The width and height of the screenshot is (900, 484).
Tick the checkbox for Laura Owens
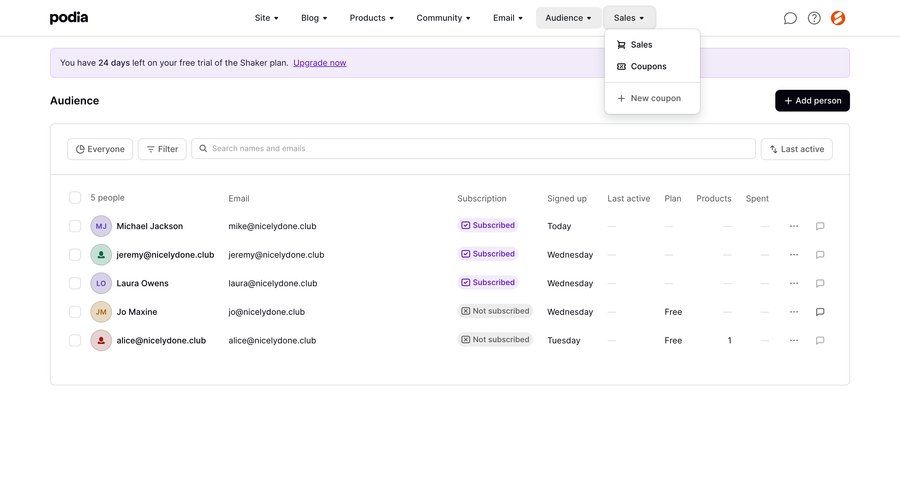75,283
